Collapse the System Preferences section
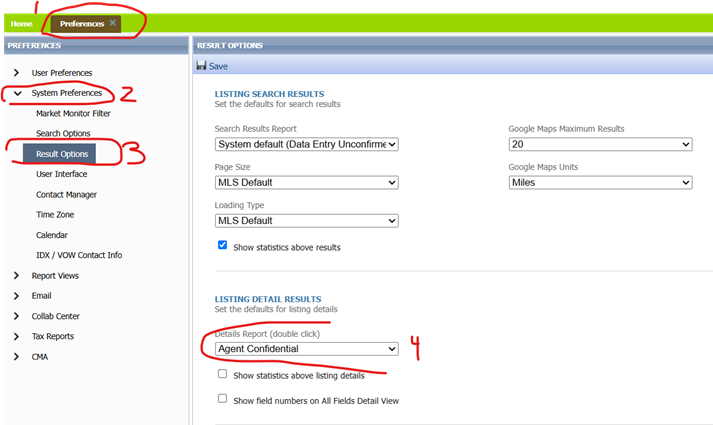The height and width of the screenshot is (425, 713). (17, 93)
